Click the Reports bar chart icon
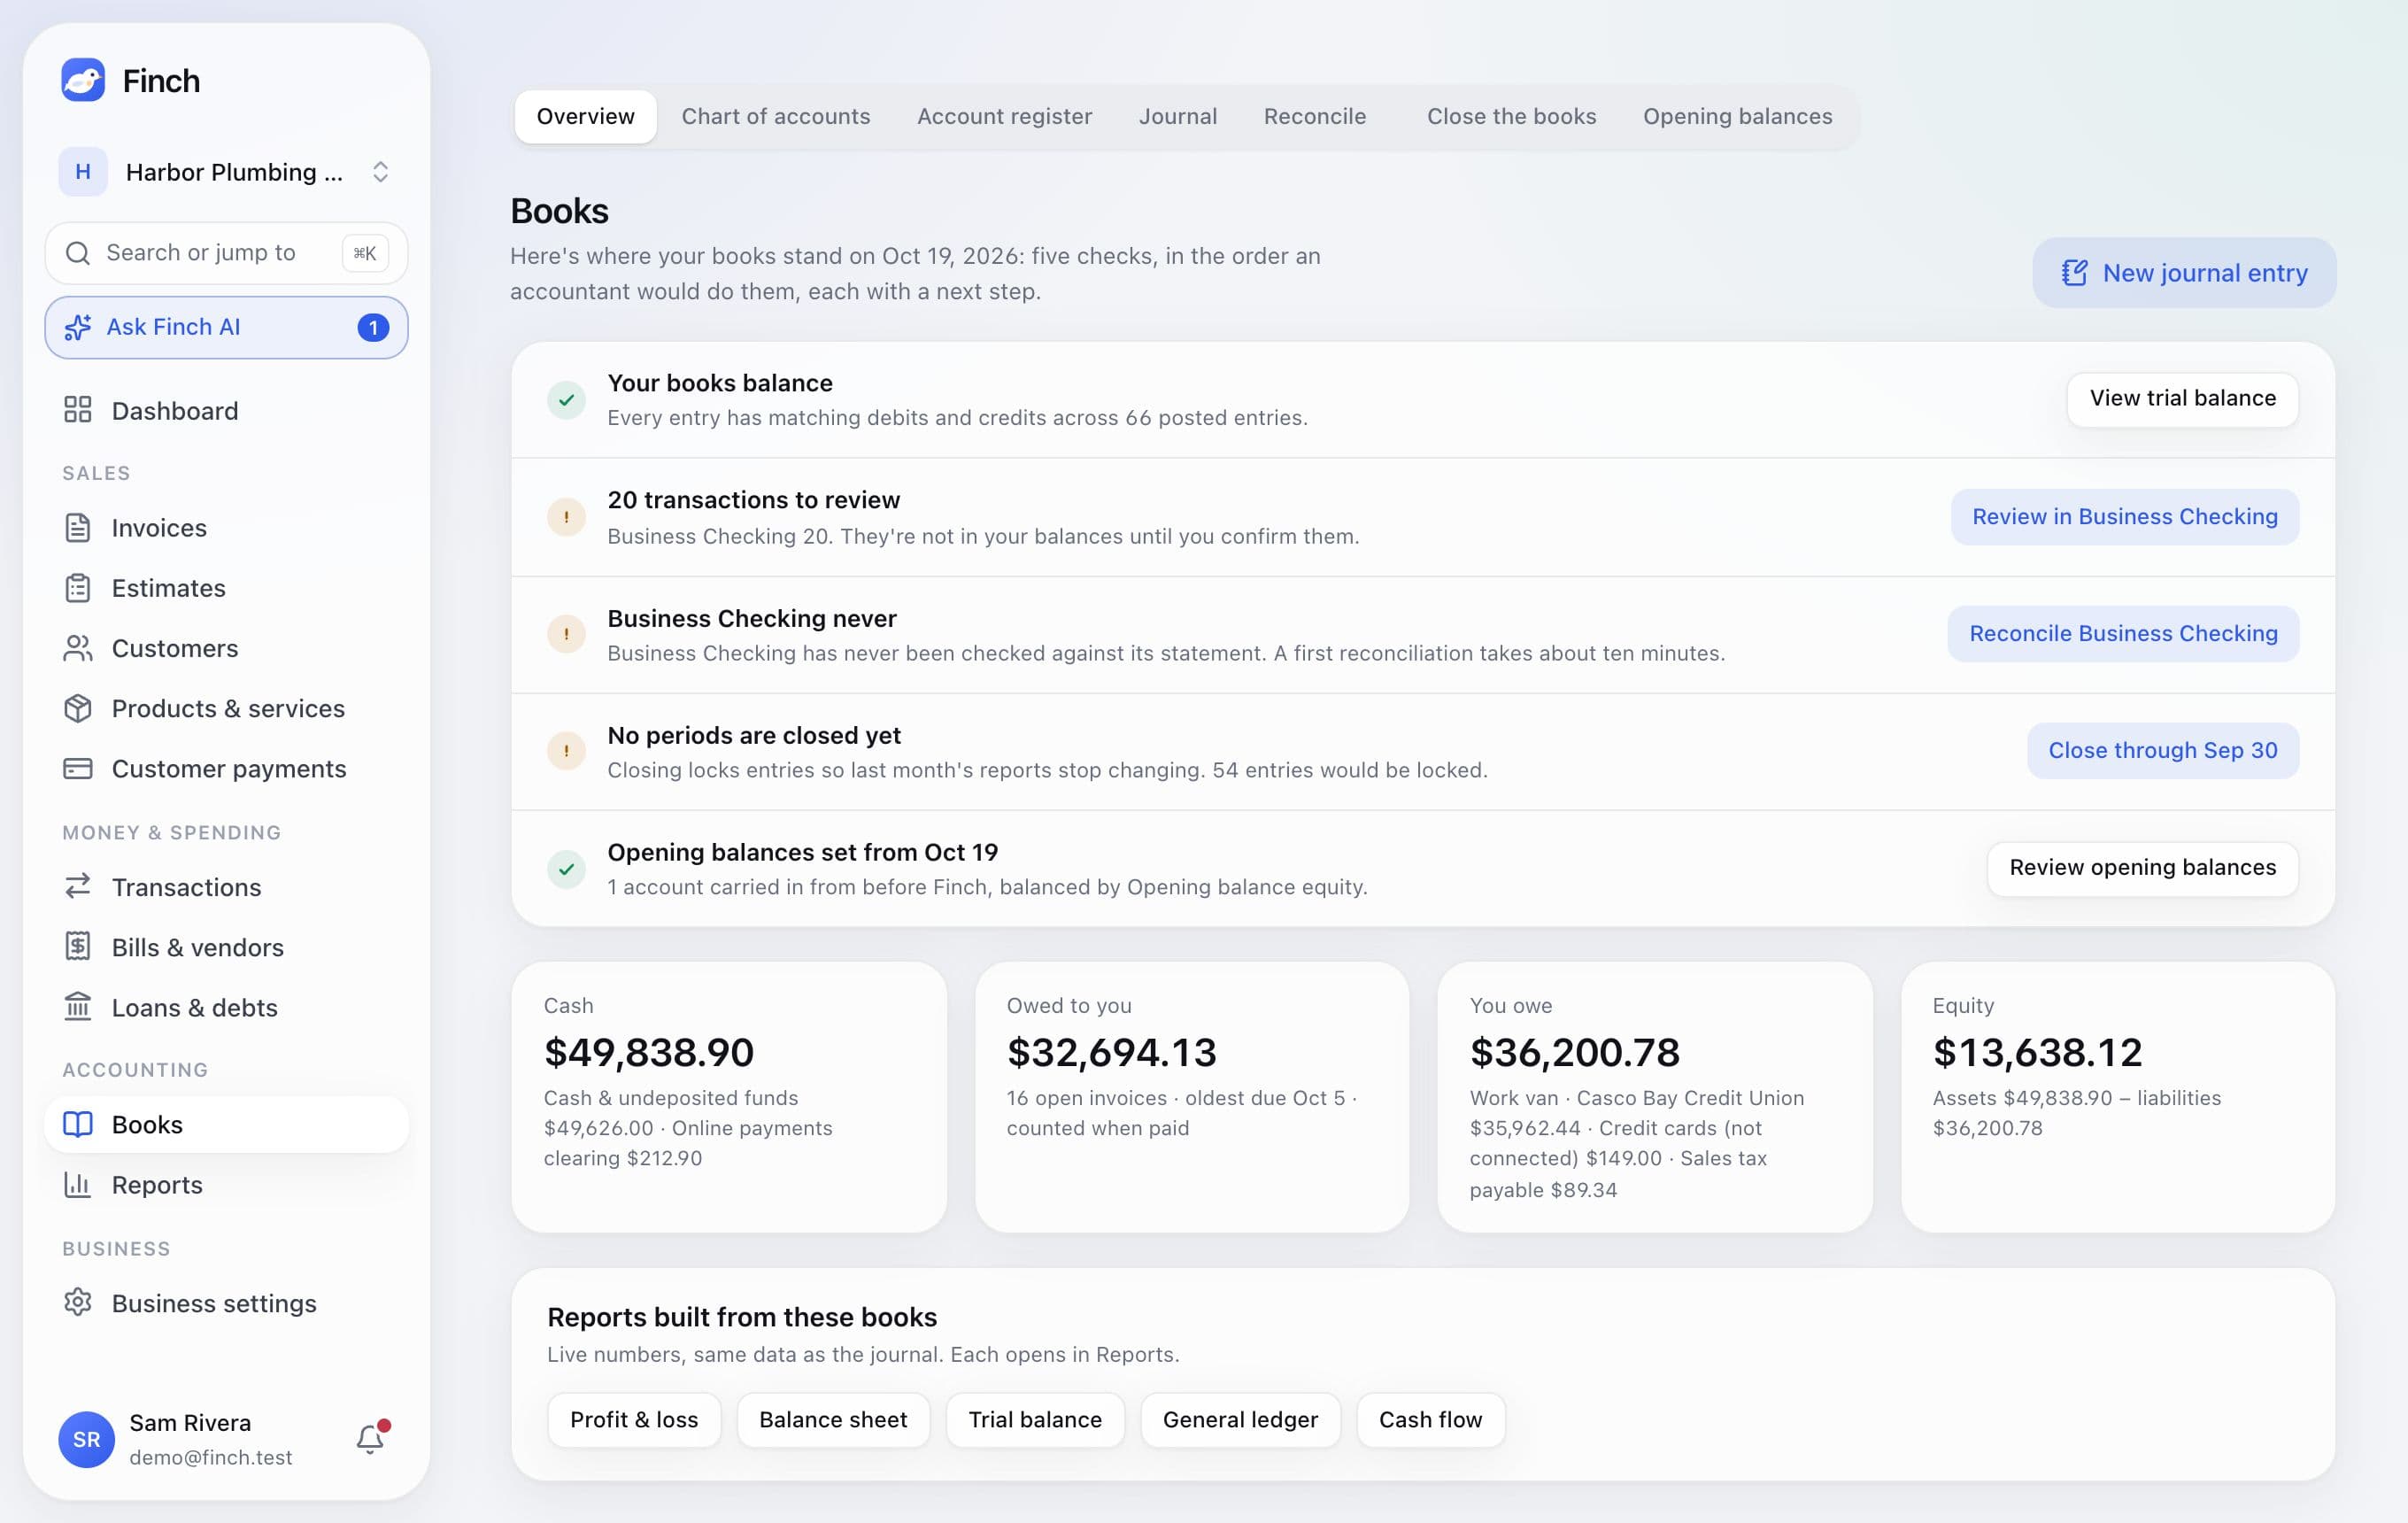The width and height of the screenshot is (2408, 1523). (x=78, y=1184)
